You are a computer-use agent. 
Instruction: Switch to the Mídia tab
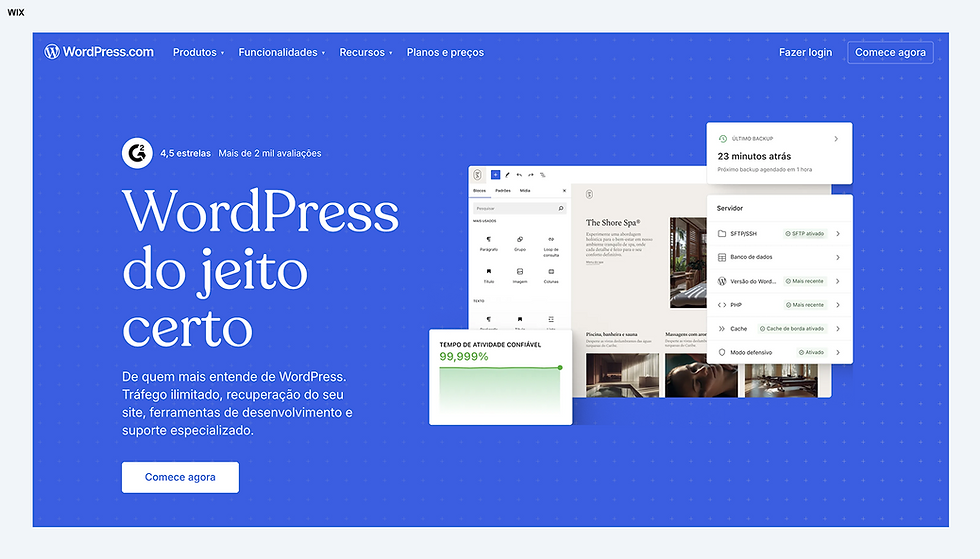click(x=525, y=191)
